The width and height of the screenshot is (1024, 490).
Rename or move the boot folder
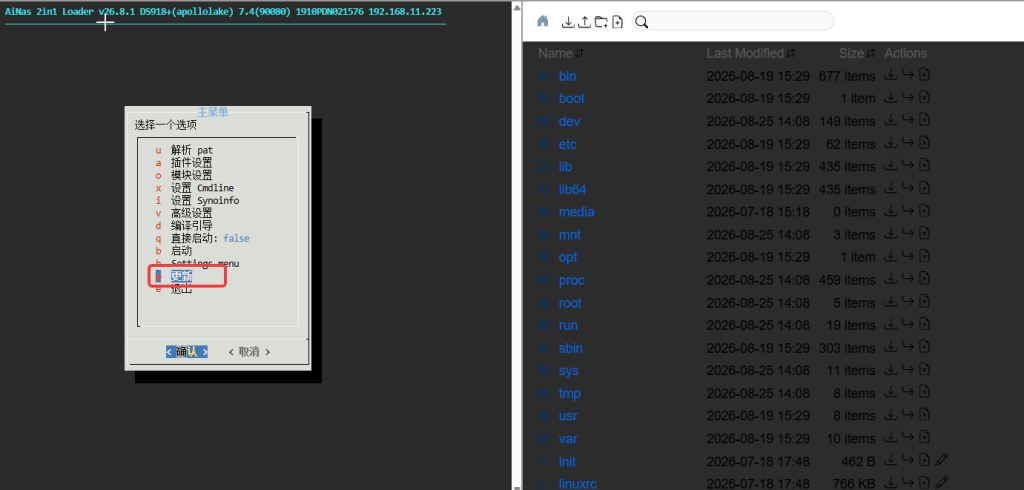(x=908, y=97)
